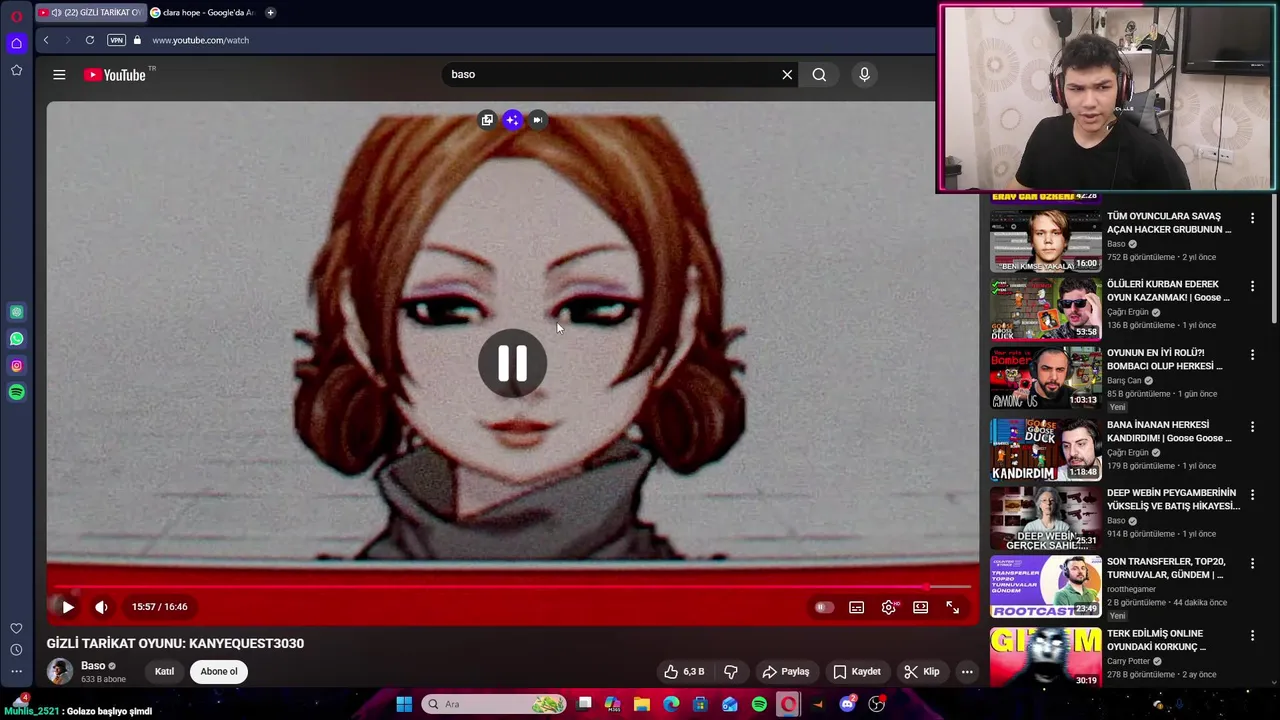Toggle subtitles with the captions icon
Viewport: 1280px width, 720px height.
tap(856, 607)
